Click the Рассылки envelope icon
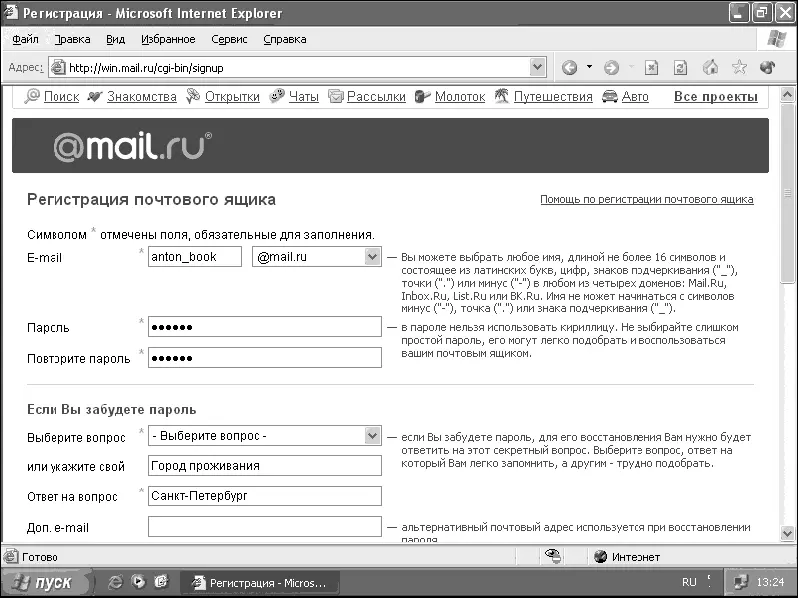The image size is (798, 598). [x=335, y=96]
